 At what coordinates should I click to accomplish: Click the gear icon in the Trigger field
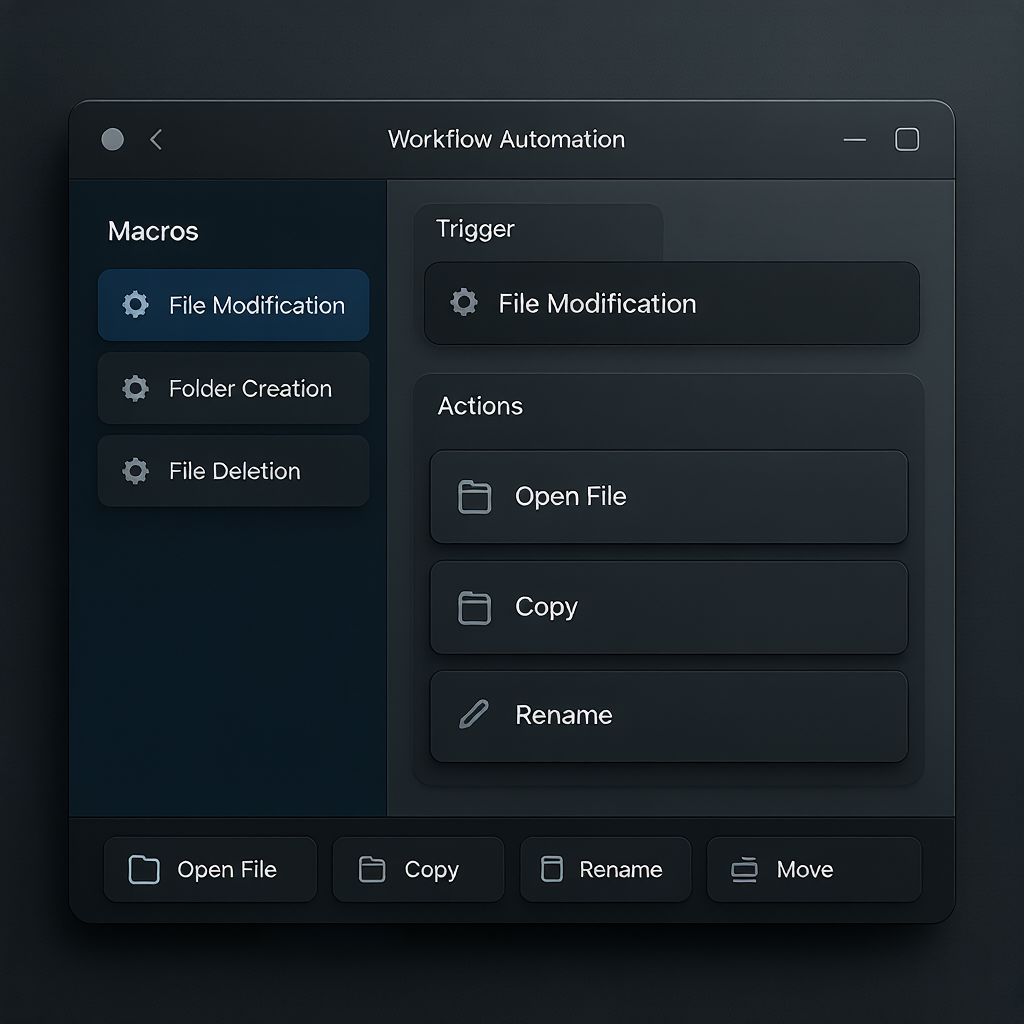tap(464, 302)
